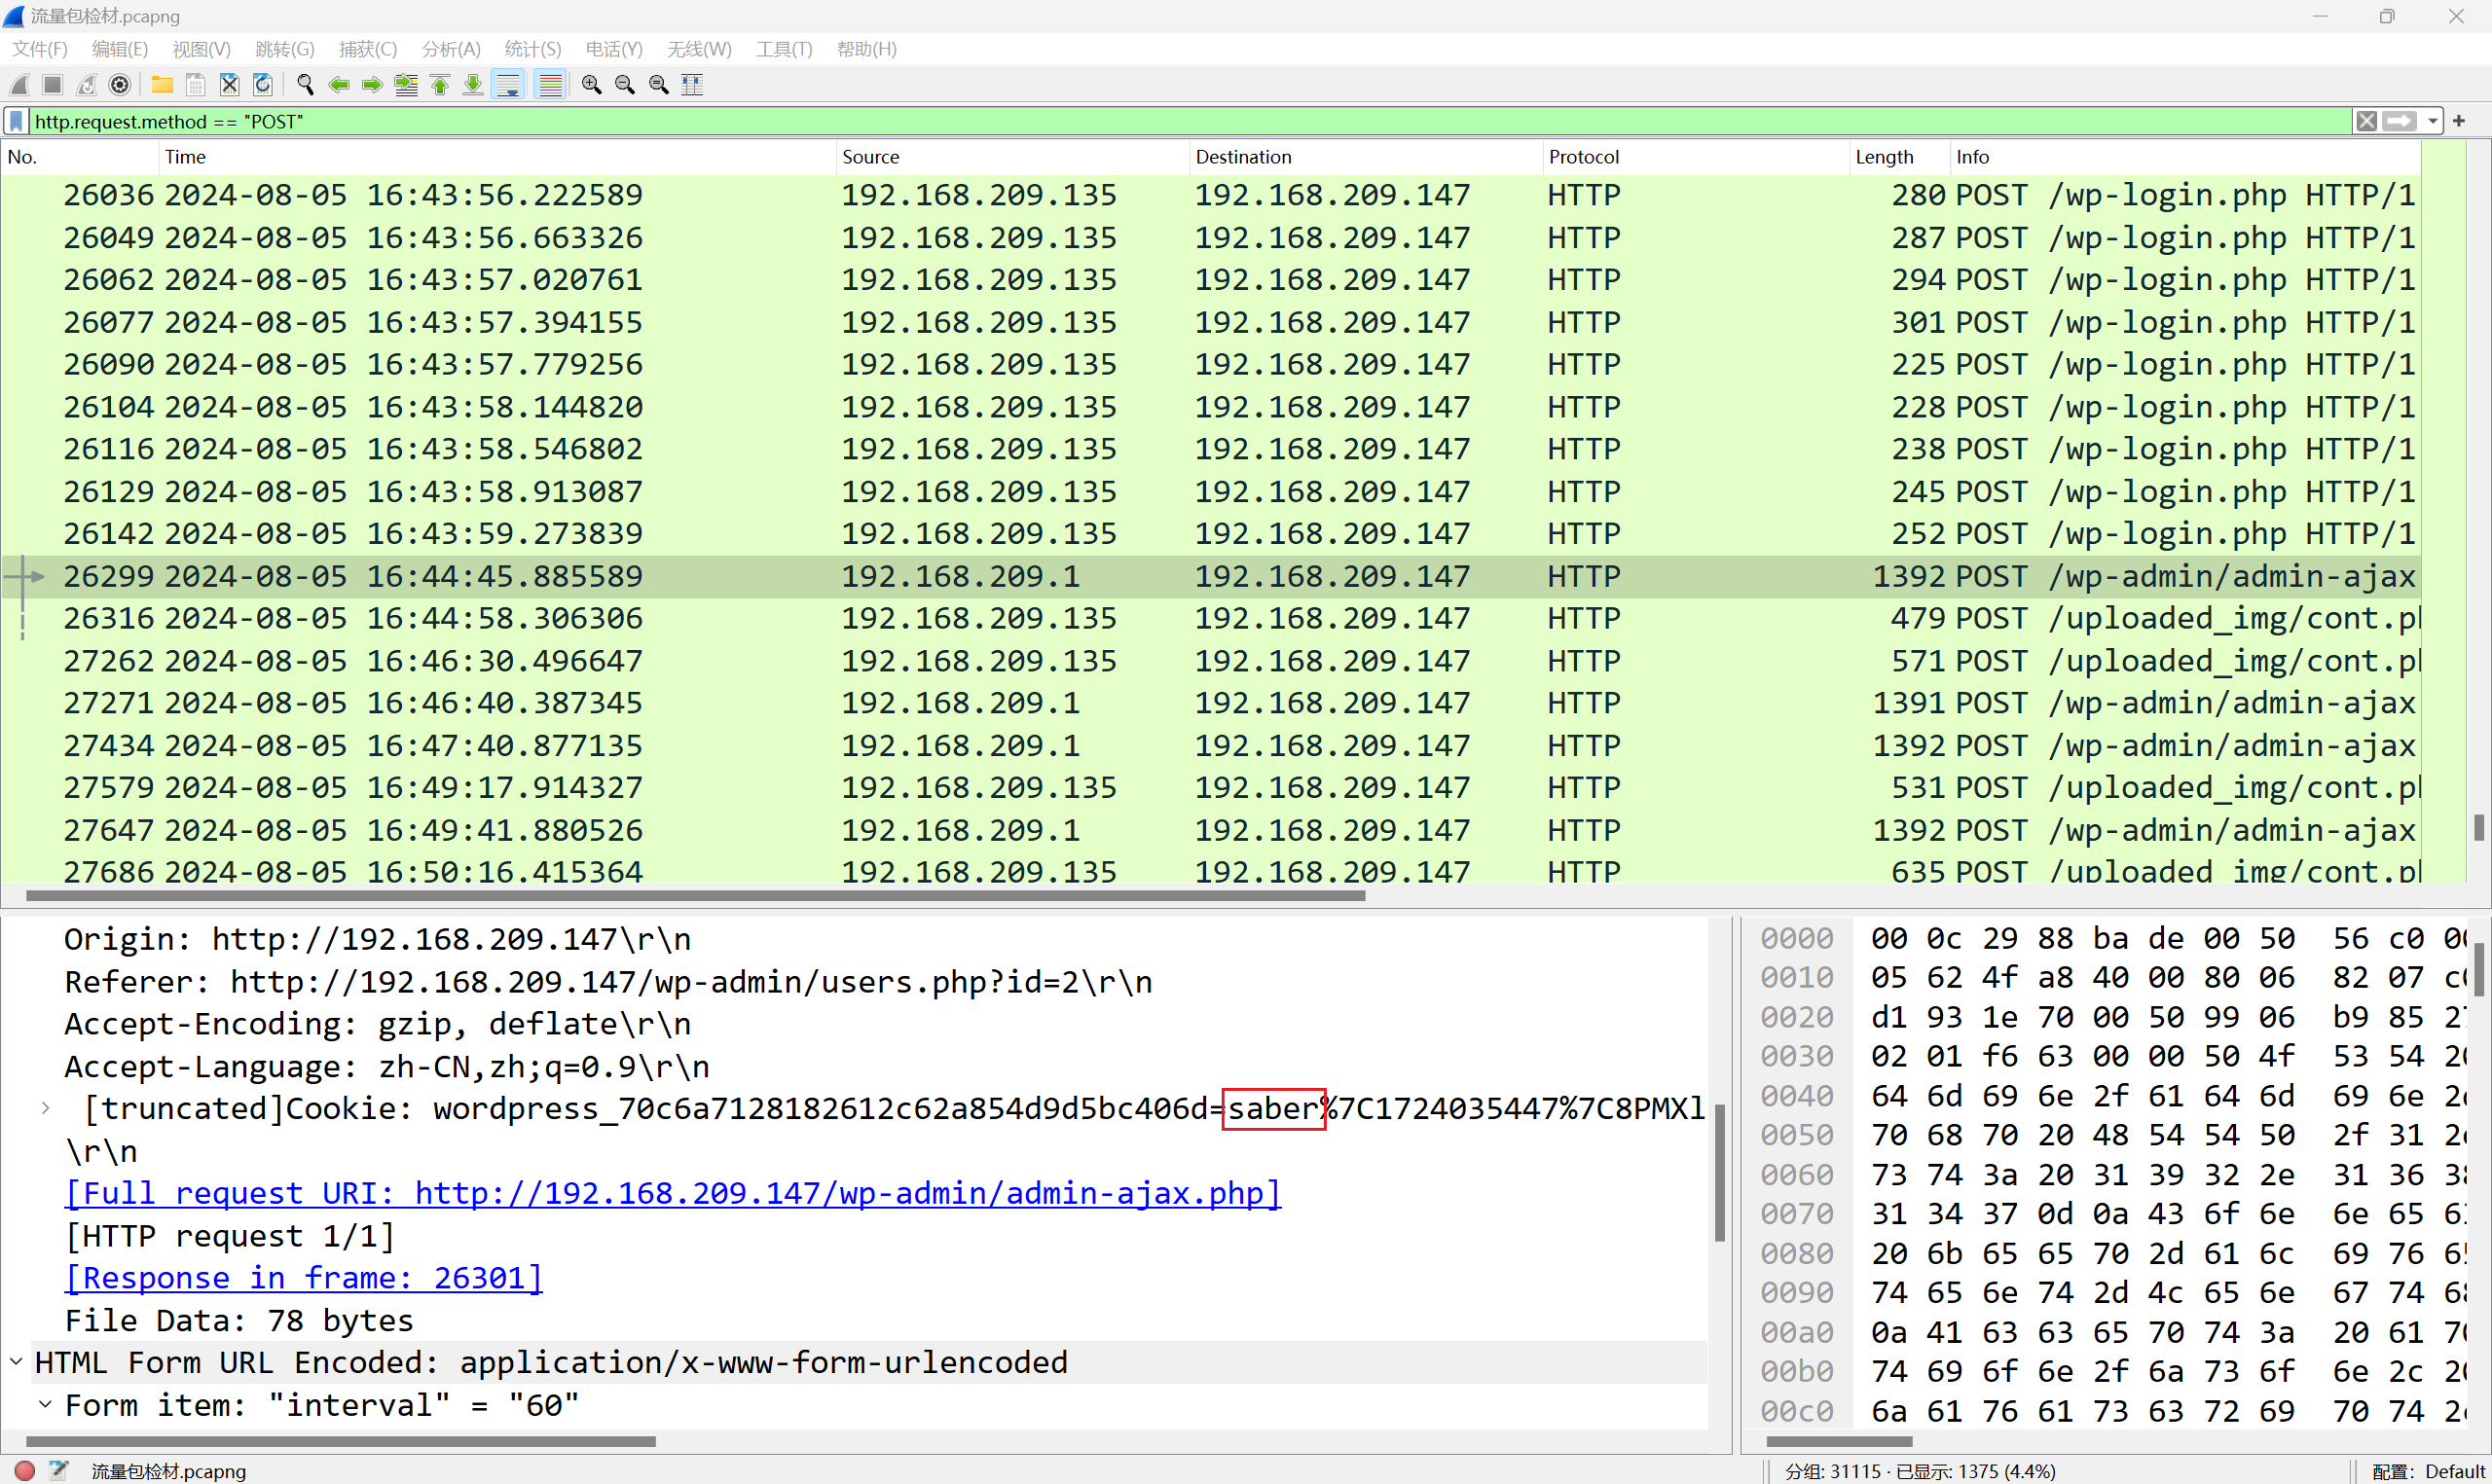Open display filter bookmark menu
2492x1484 pixels.
point(17,121)
